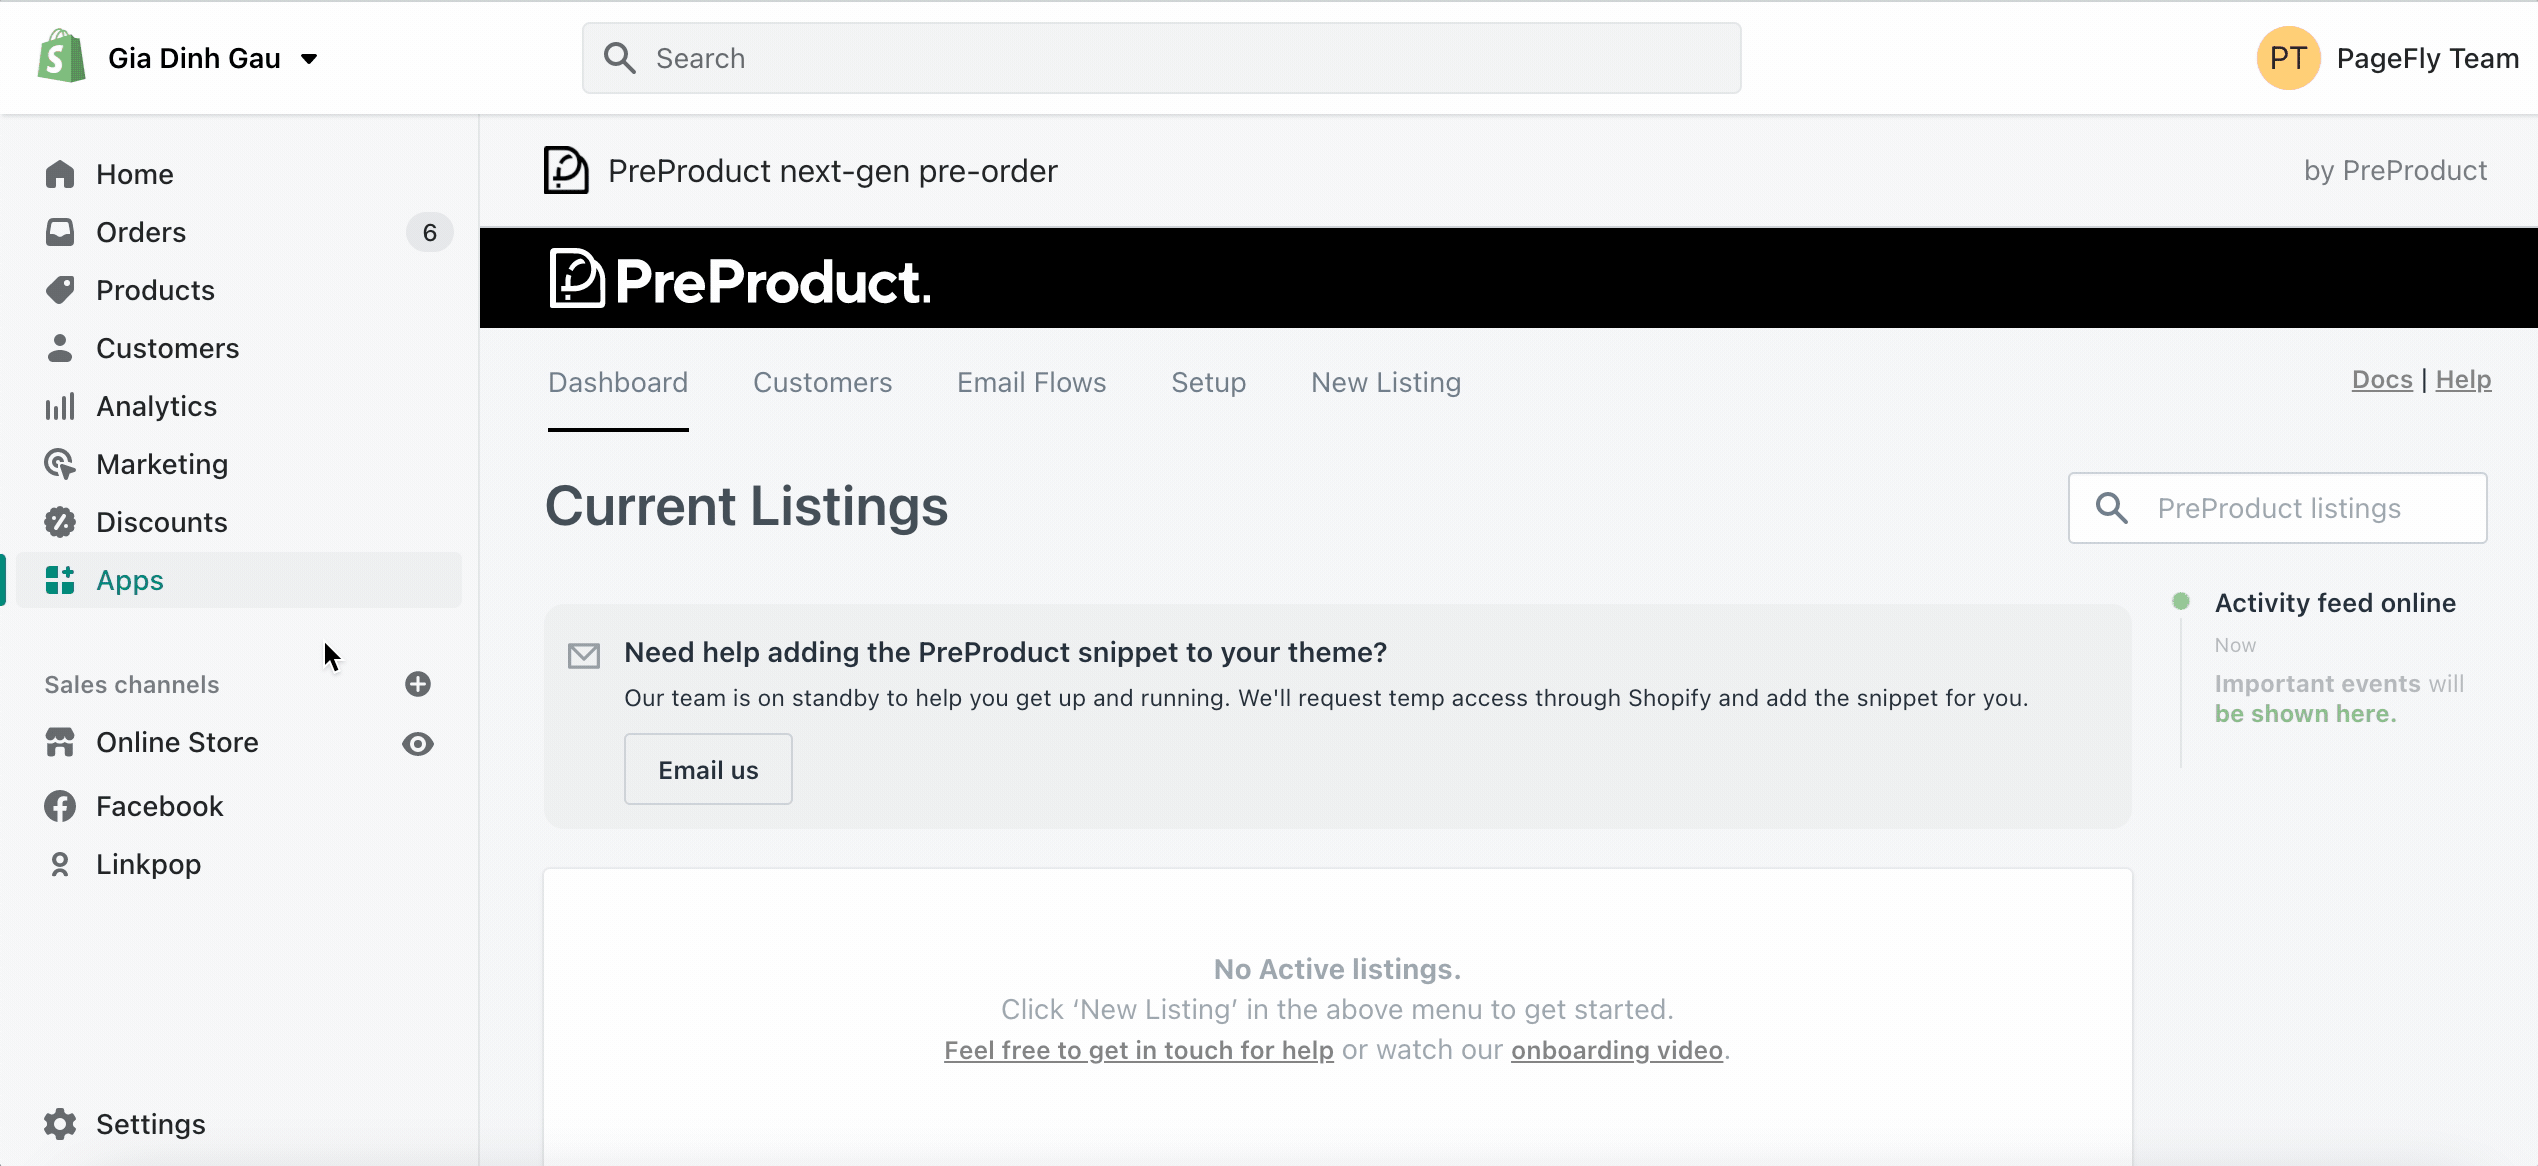This screenshot has width=2538, height=1166.
Task: Click the top Search field
Action: coord(1161,58)
